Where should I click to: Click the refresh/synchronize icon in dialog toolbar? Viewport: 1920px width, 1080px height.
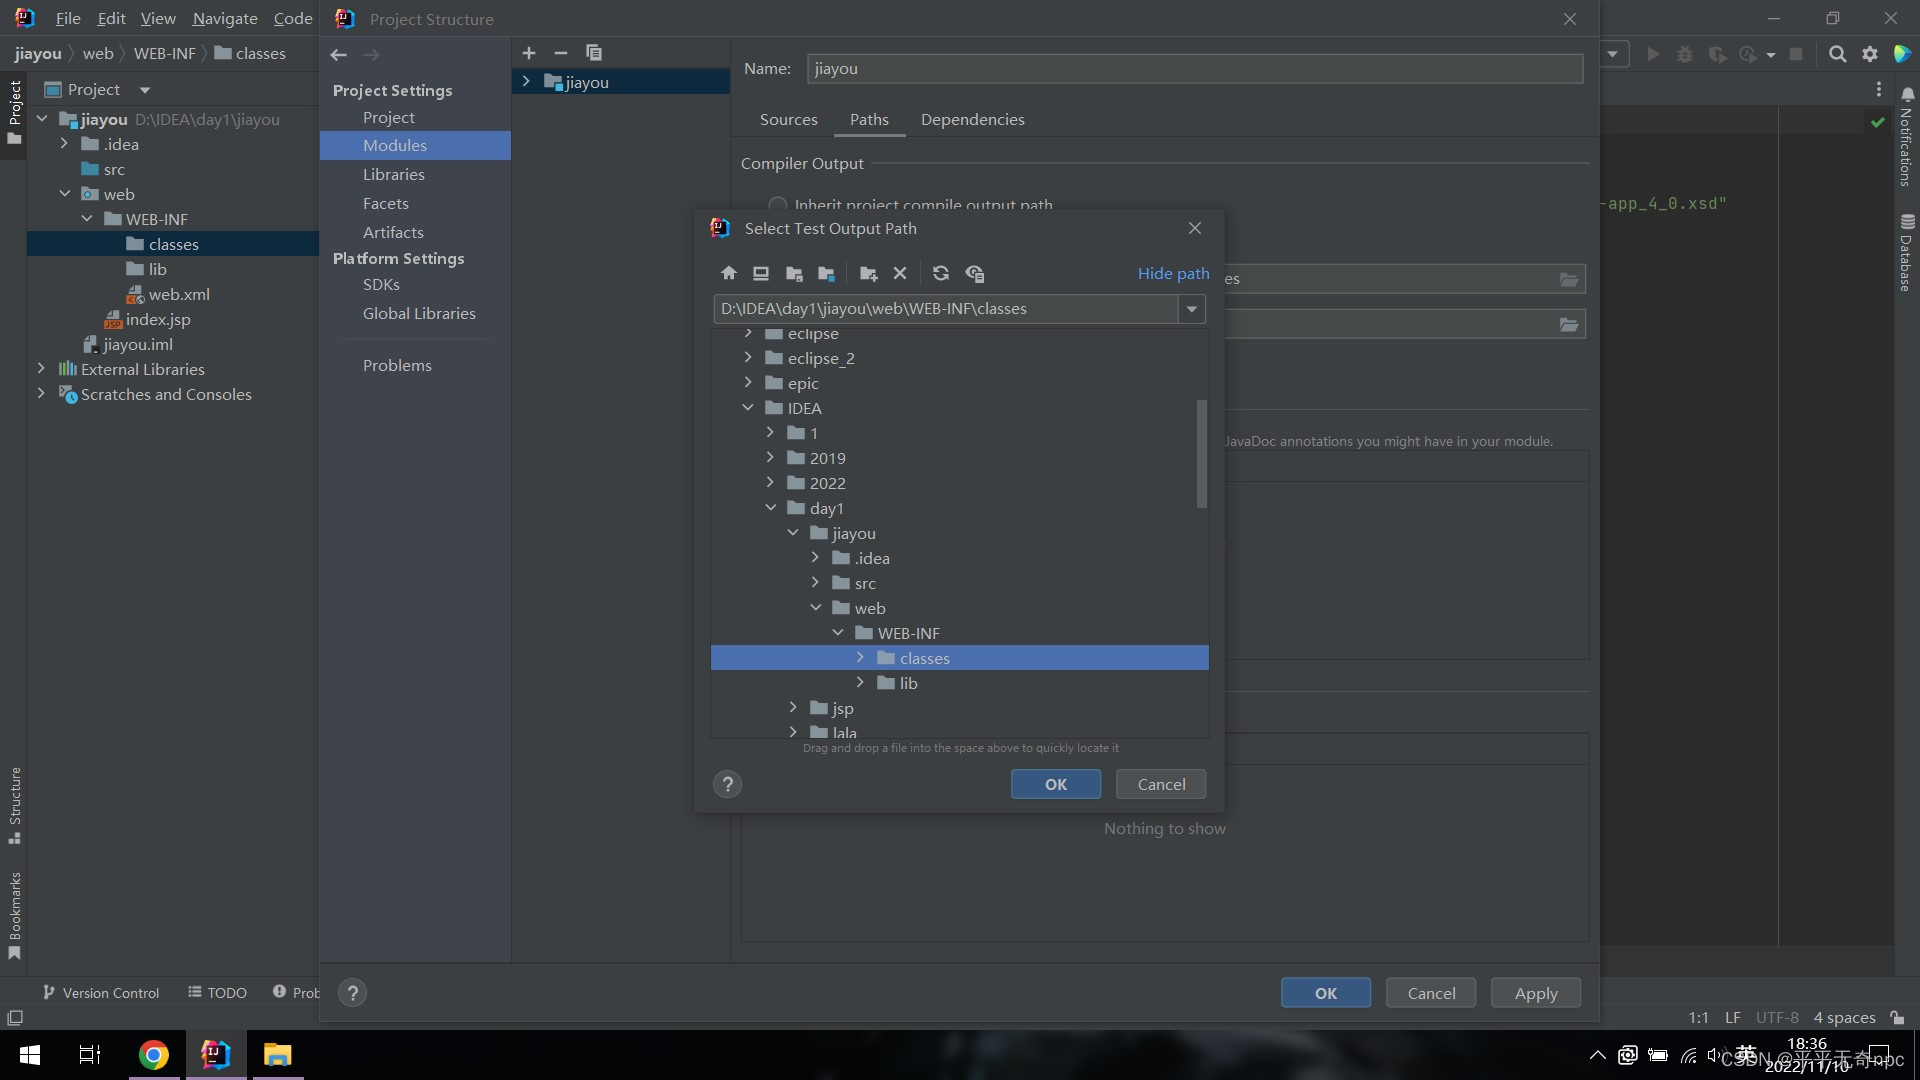pyautogui.click(x=942, y=273)
